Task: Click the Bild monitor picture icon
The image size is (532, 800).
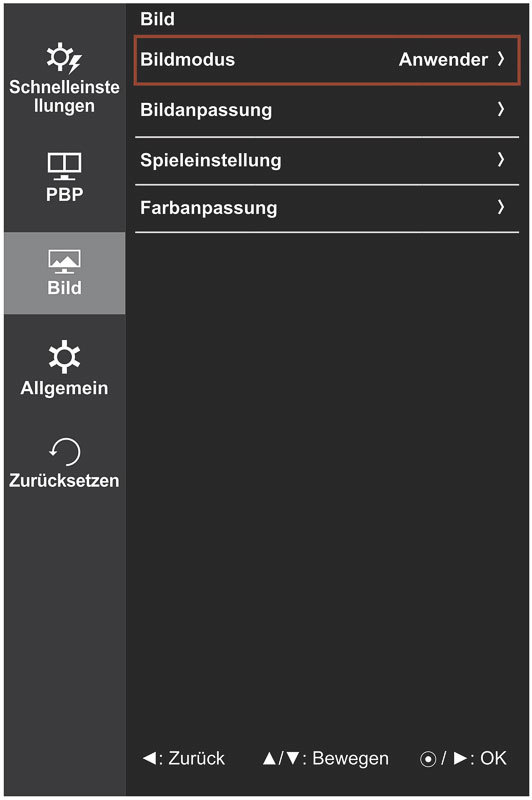Action: tap(64, 261)
